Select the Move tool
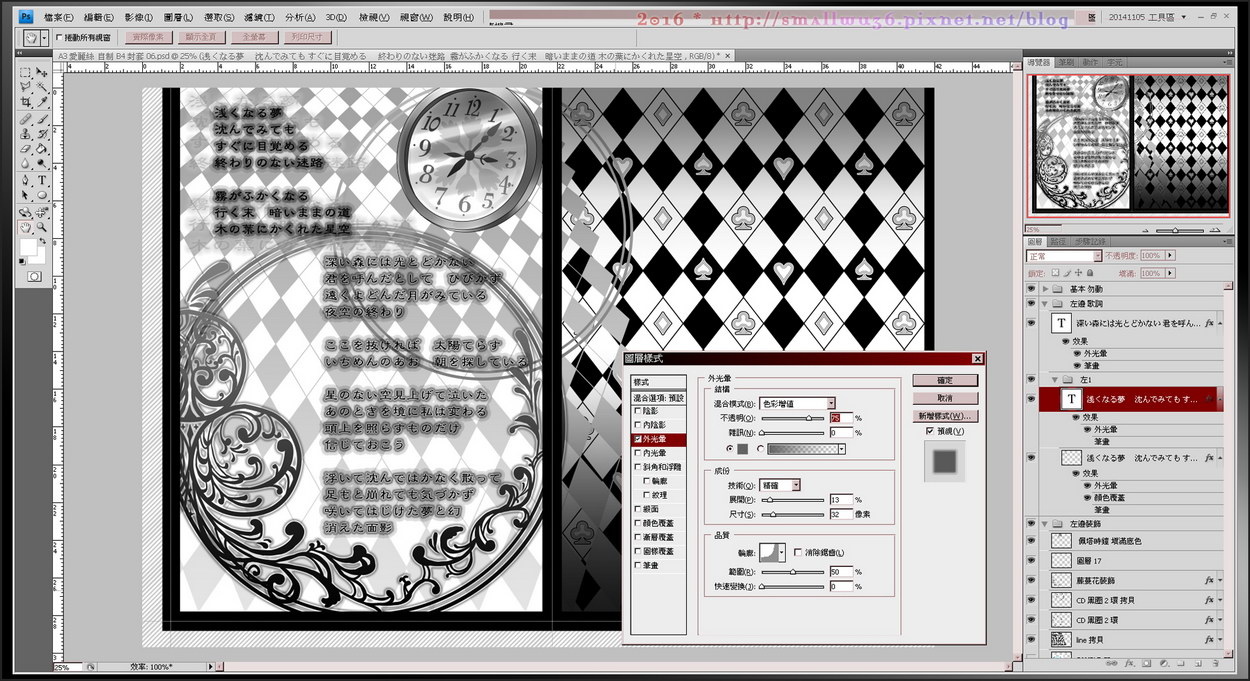 [42, 72]
